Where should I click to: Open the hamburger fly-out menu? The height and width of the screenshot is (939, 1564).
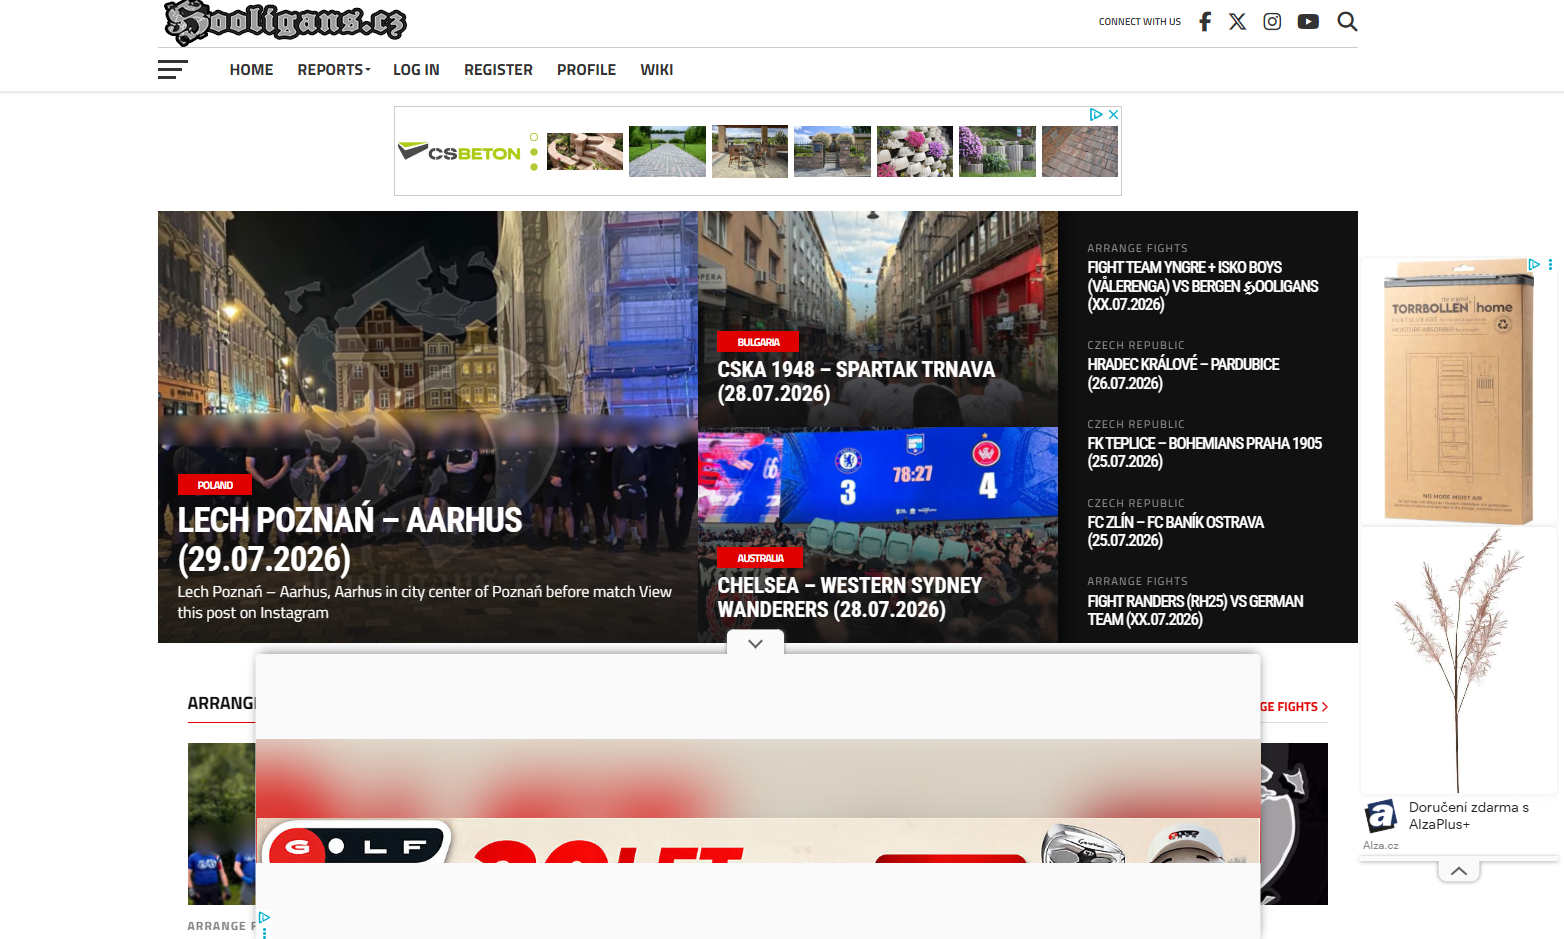173,70
